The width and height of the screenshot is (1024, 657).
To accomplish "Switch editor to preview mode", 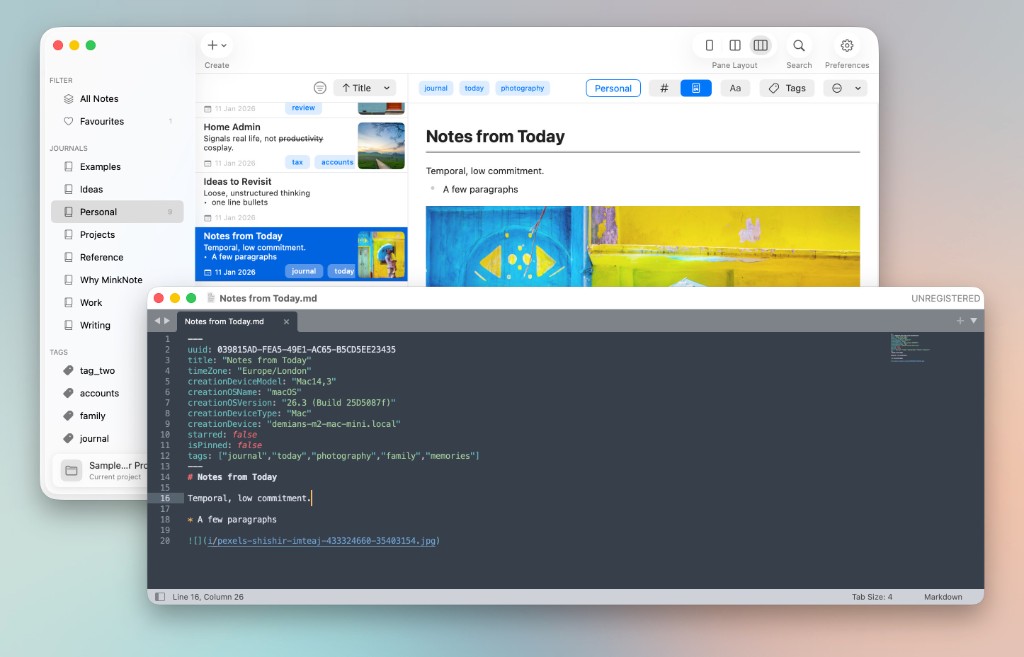I will [x=696, y=88].
